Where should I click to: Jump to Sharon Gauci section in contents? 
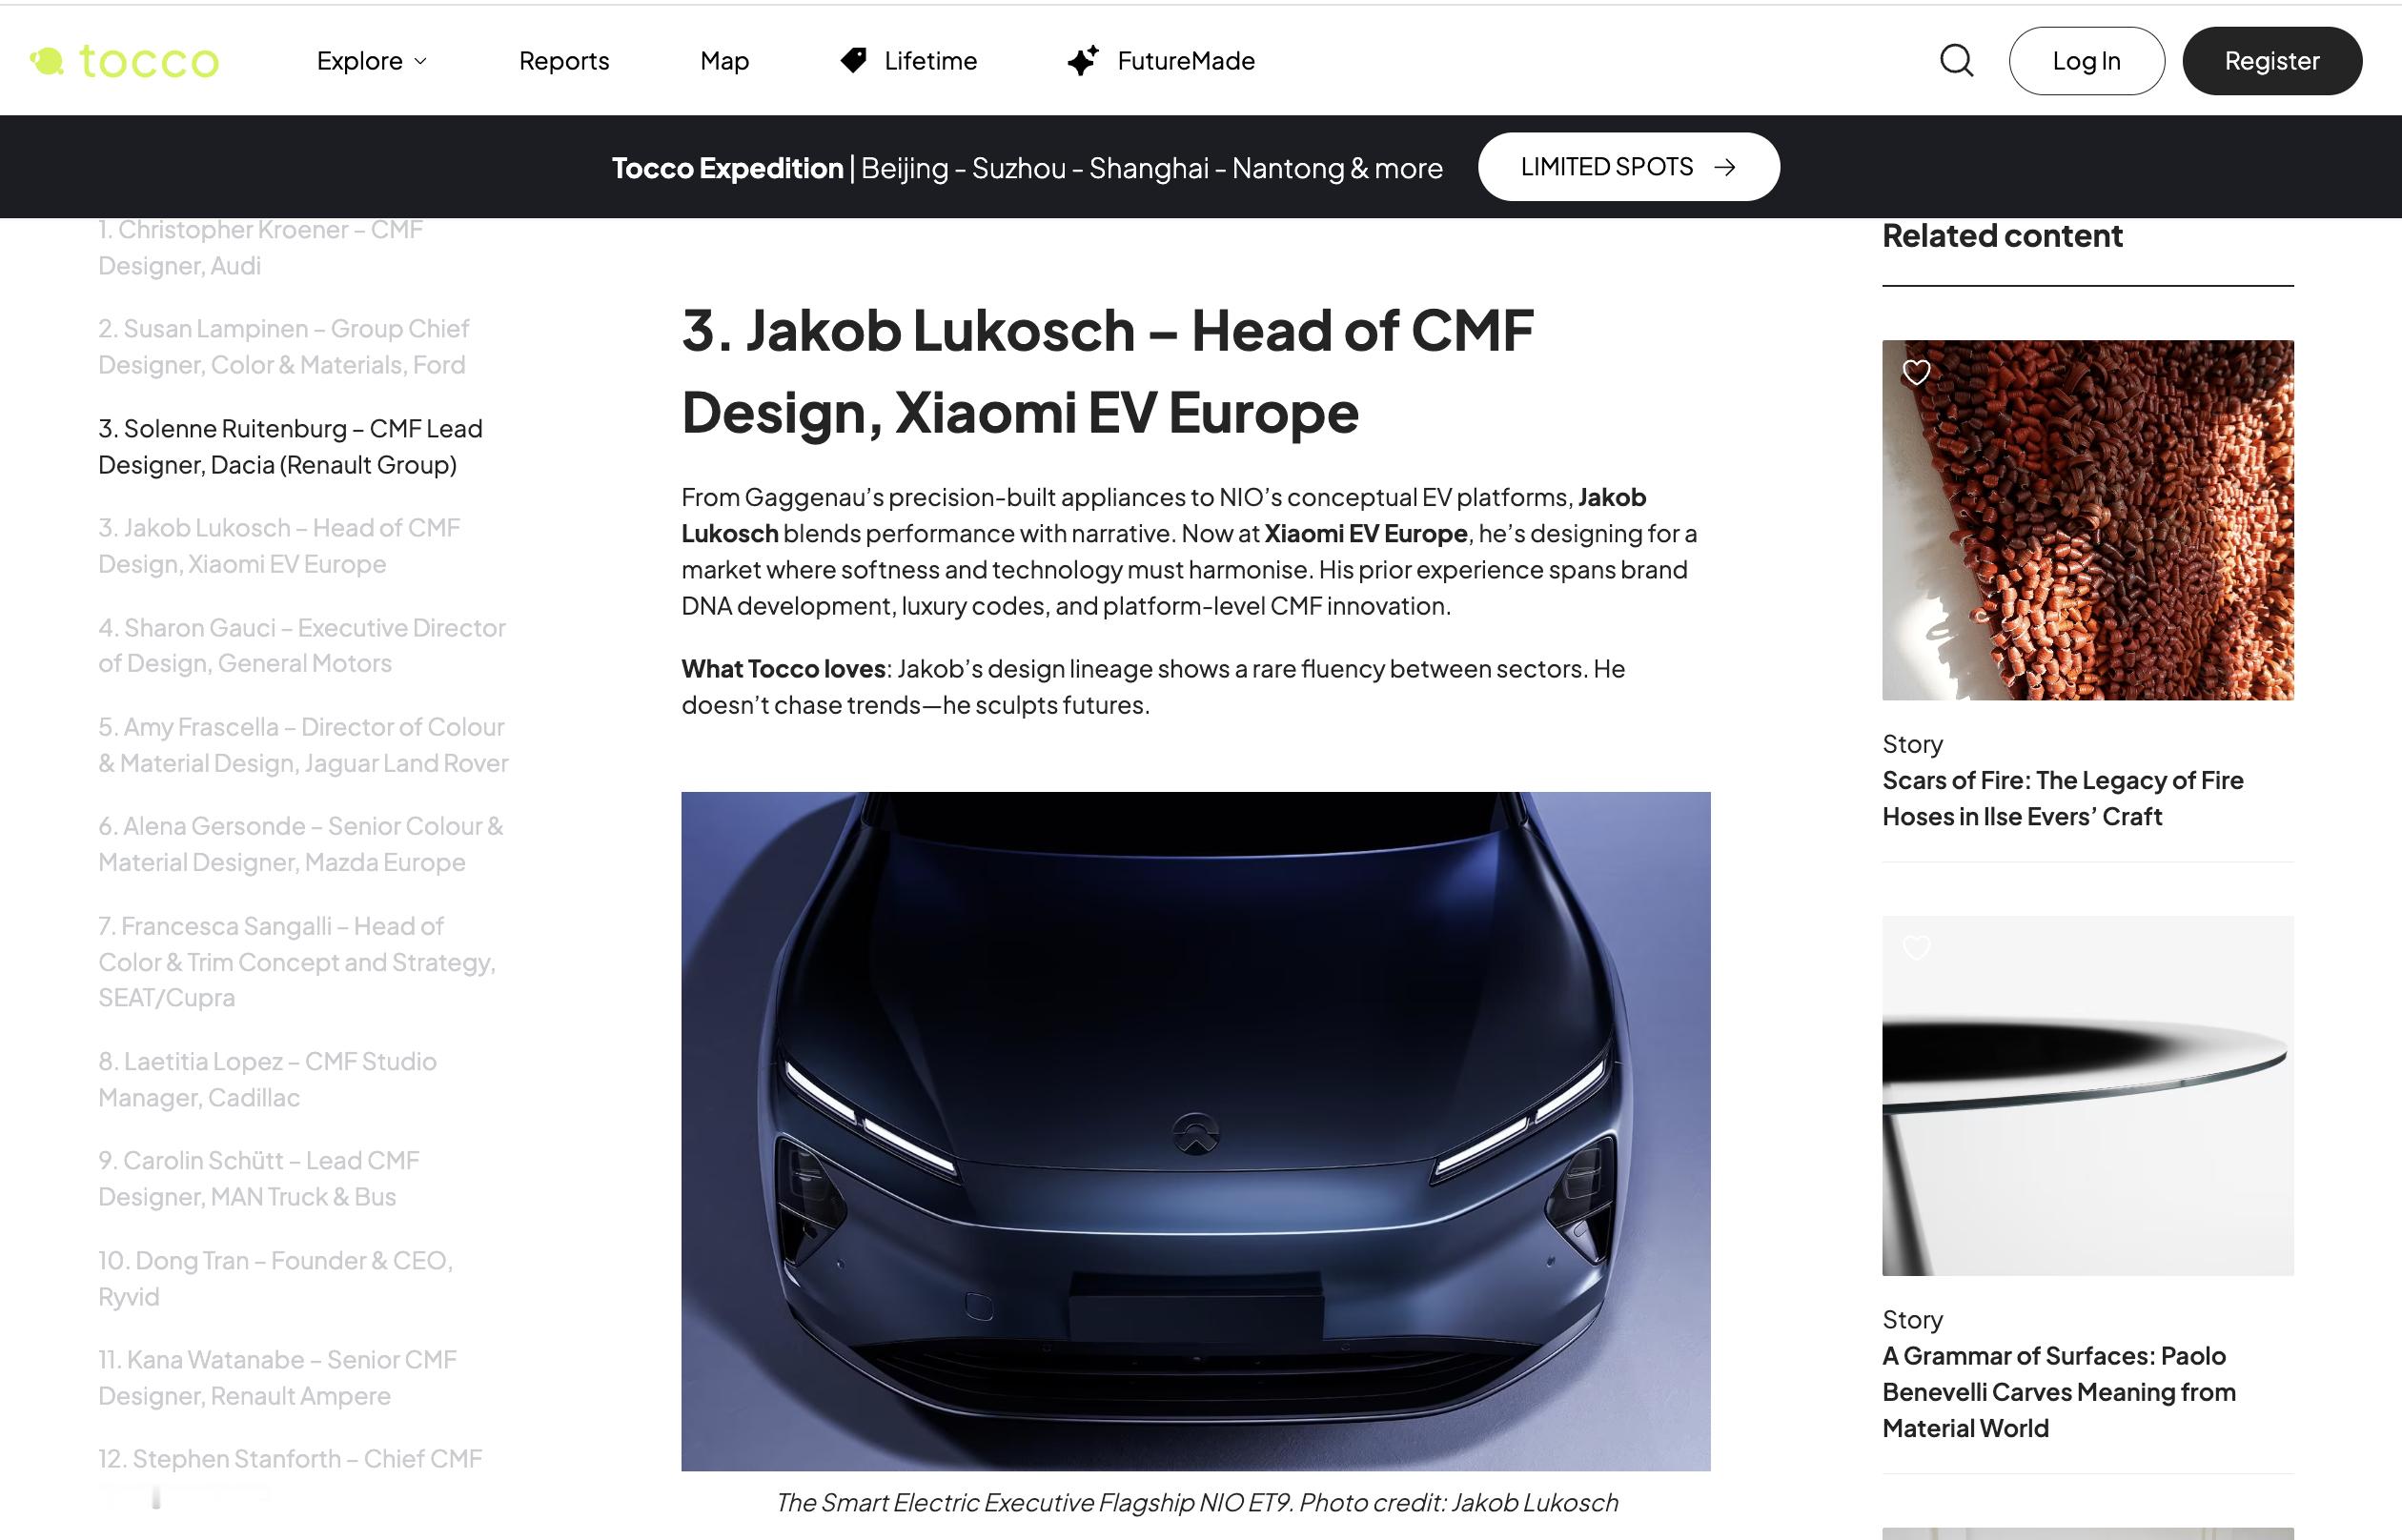tap(302, 645)
